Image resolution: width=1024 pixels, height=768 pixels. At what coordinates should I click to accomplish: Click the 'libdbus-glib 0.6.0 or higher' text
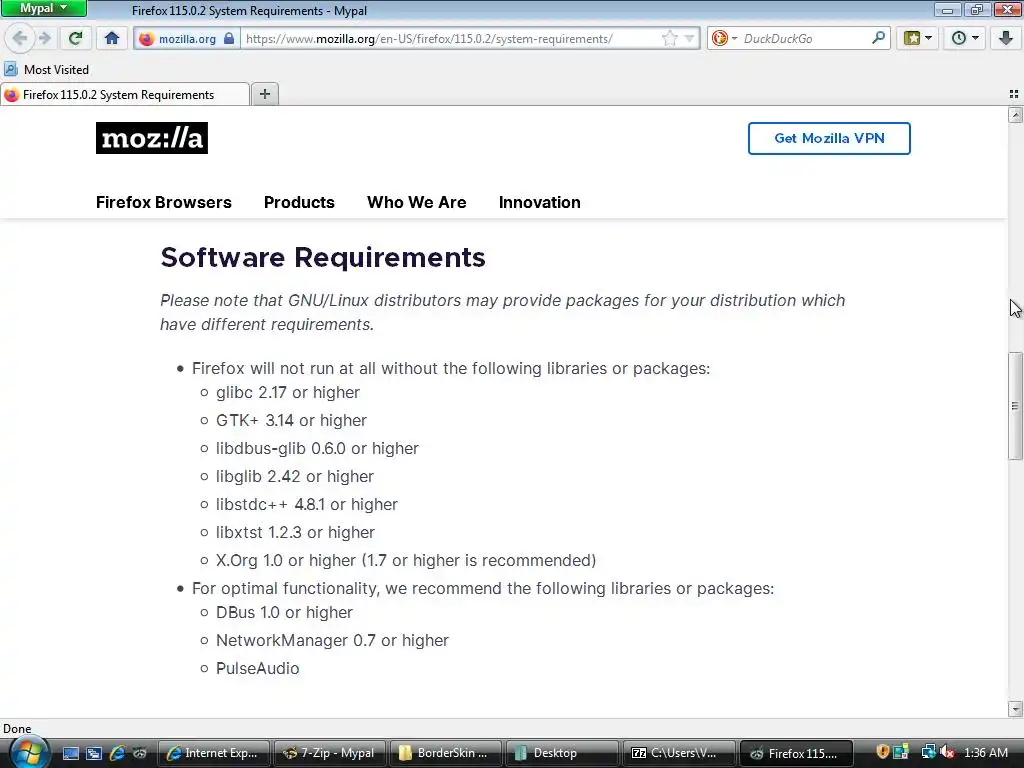(x=317, y=449)
